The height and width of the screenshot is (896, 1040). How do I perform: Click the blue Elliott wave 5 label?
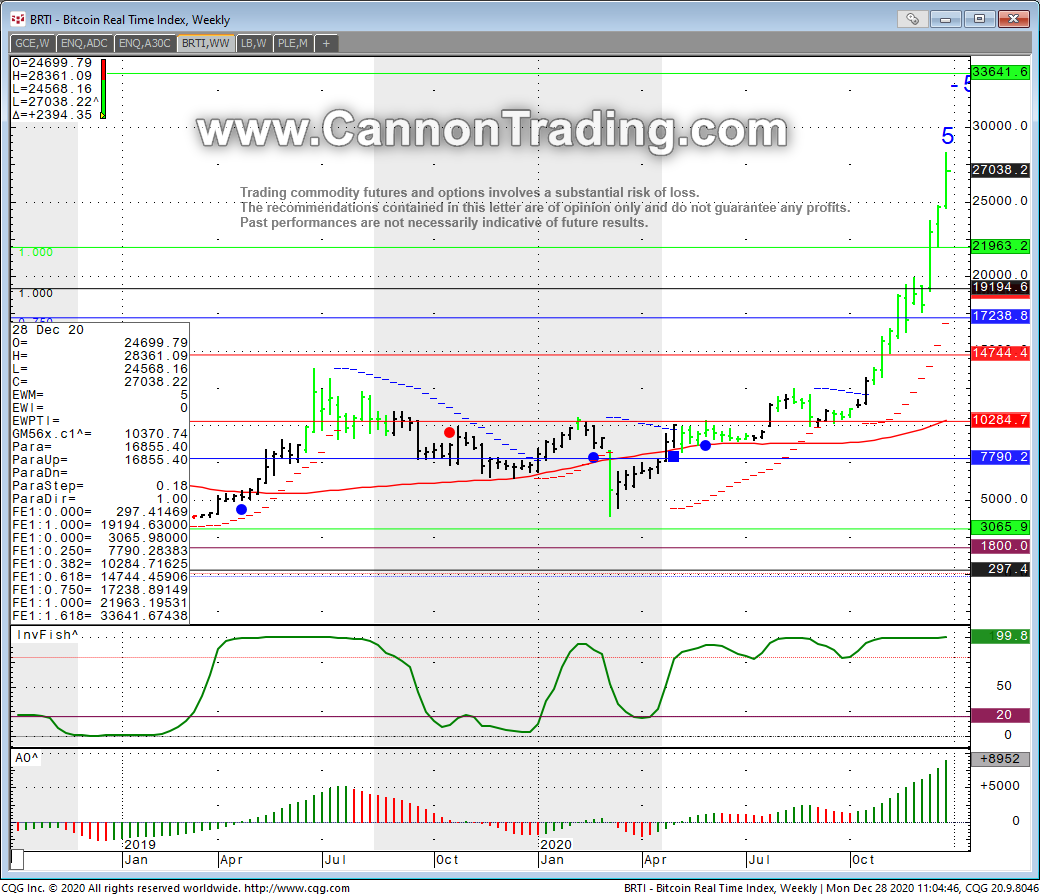point(947,136)
